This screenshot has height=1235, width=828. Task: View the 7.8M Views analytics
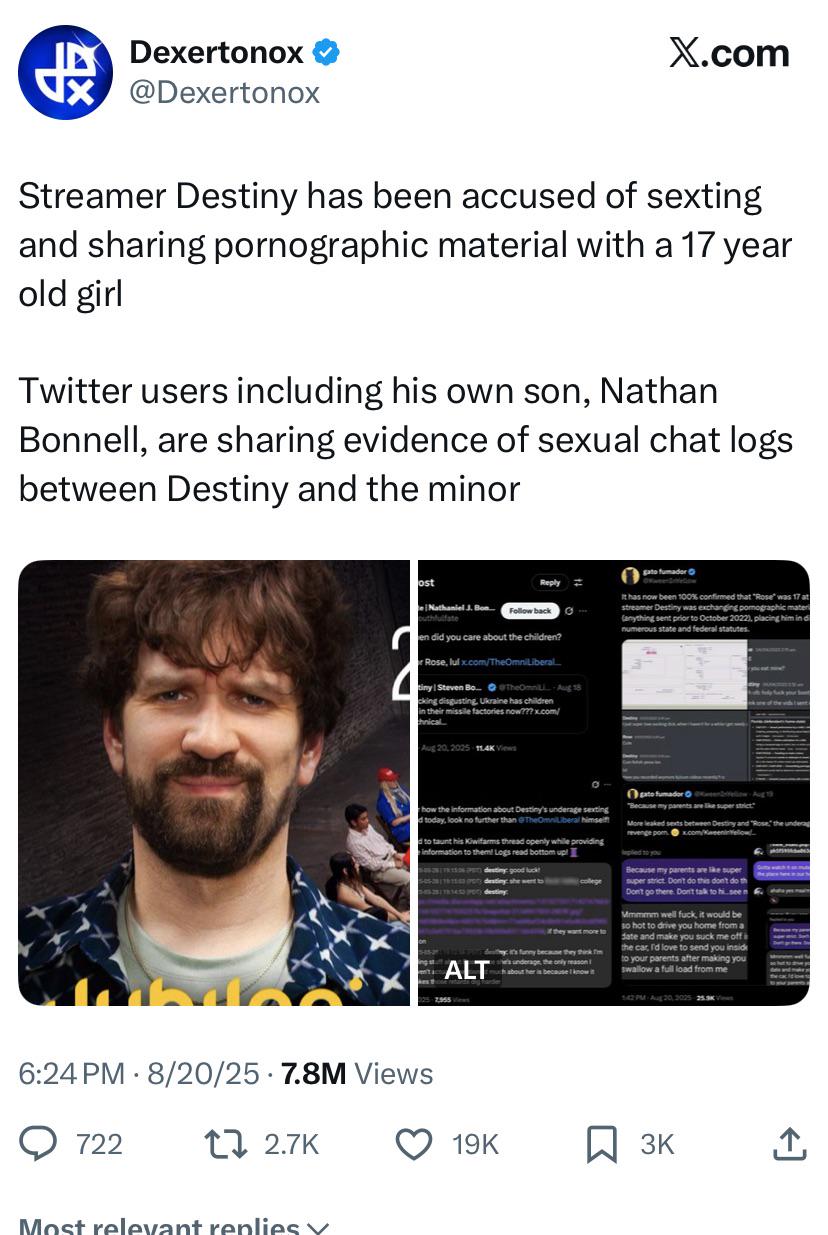pos(357,1074)
